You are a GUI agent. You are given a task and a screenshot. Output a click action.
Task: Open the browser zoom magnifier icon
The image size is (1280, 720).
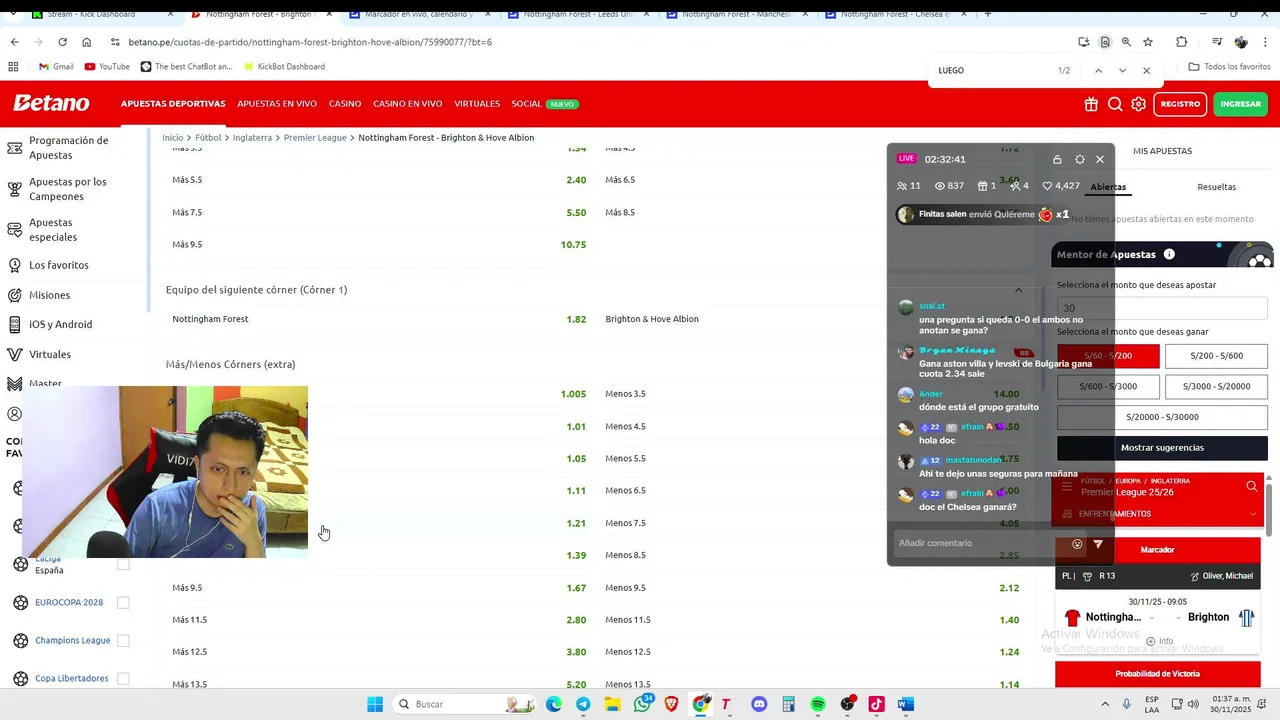[x=1126, y=42]
